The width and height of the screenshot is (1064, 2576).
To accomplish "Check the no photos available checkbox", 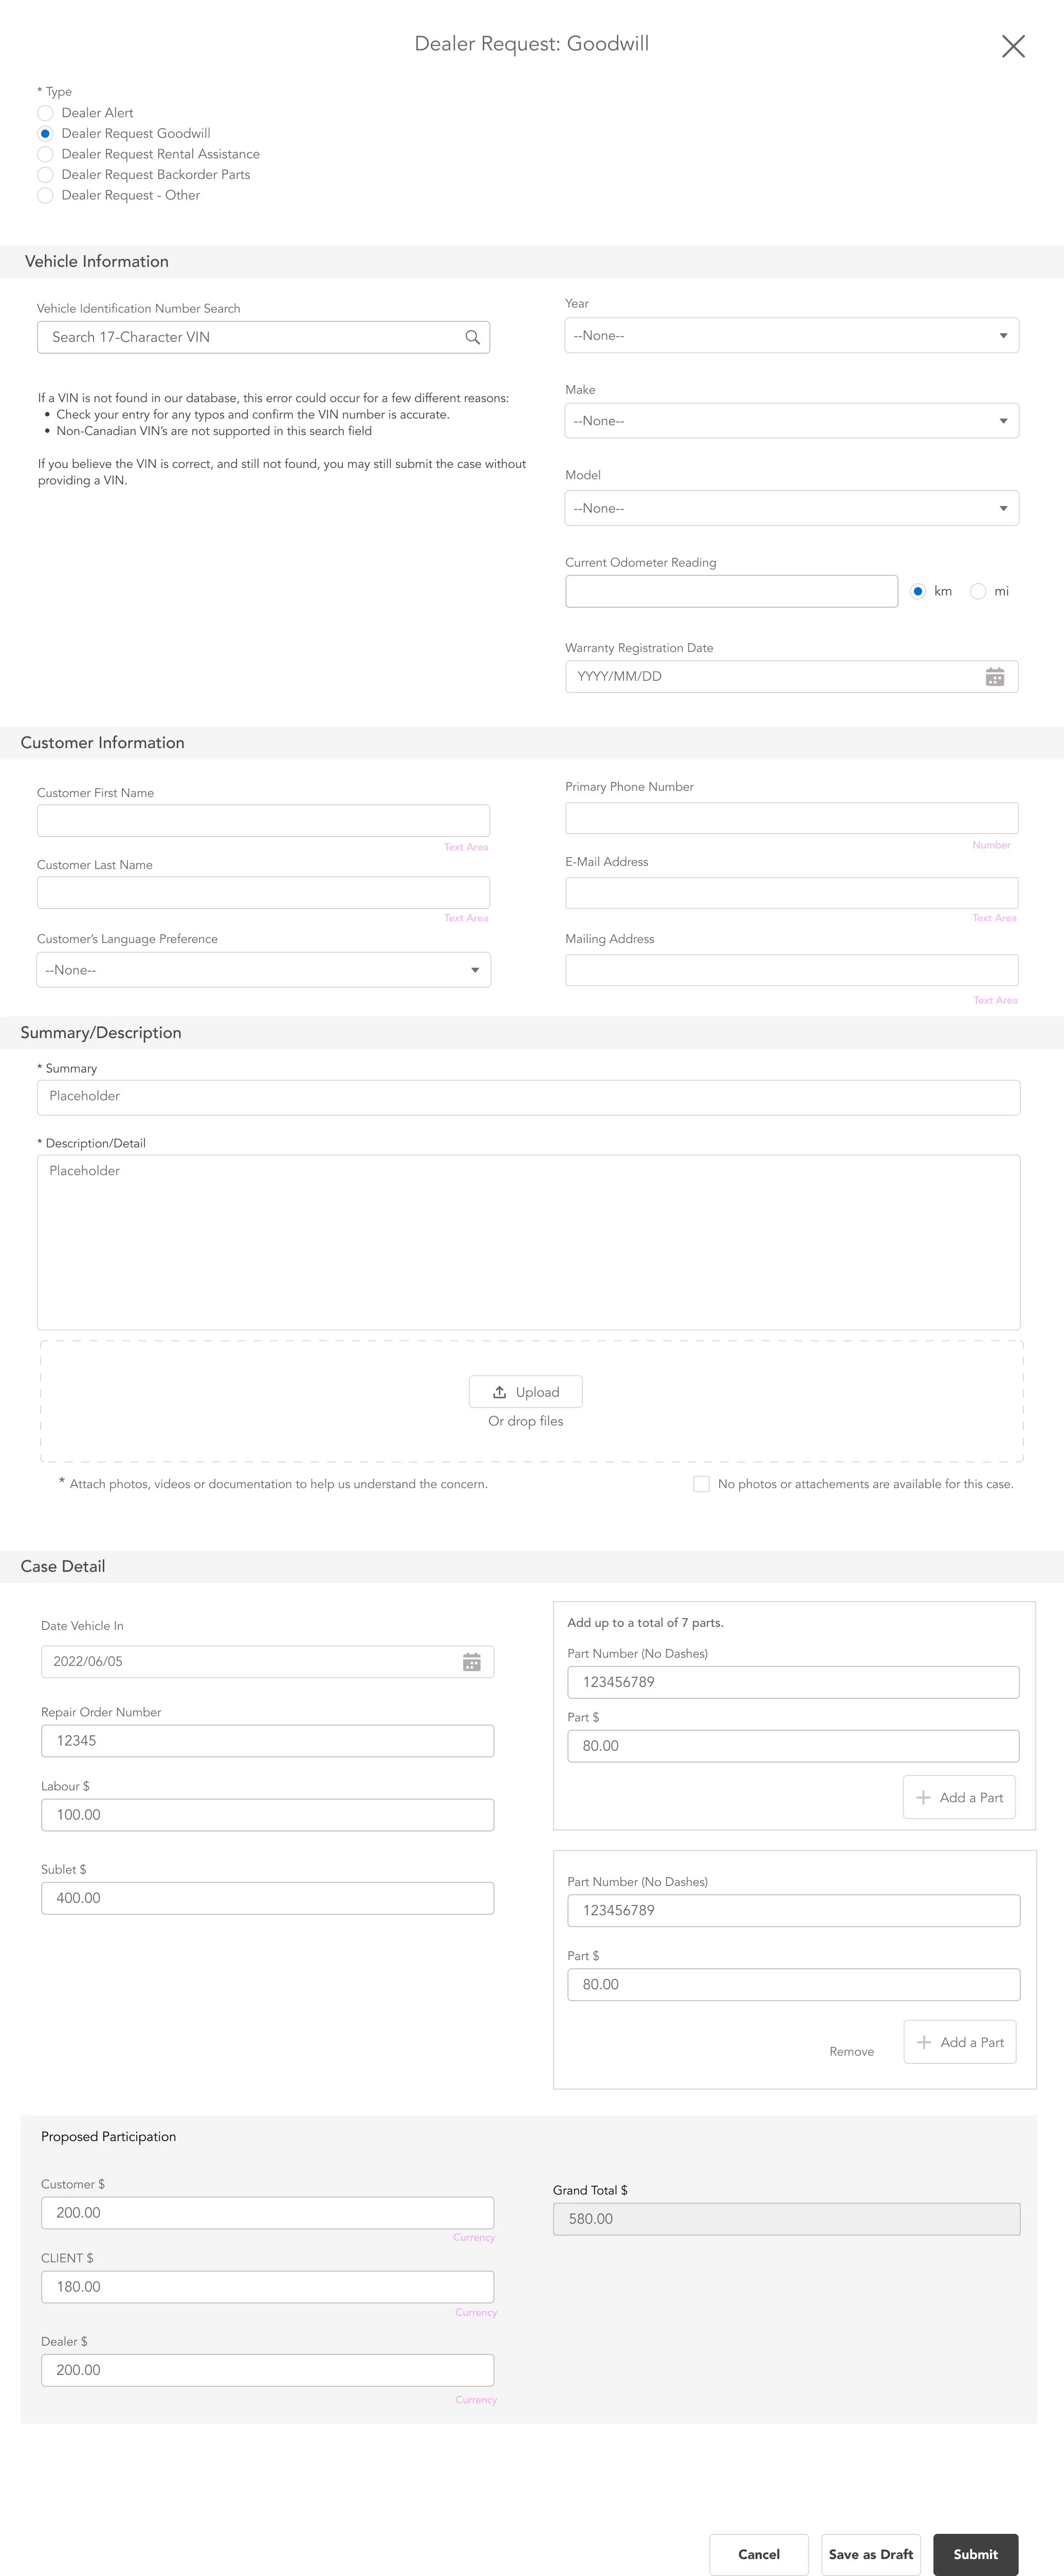I will (x=701, y=1484).
